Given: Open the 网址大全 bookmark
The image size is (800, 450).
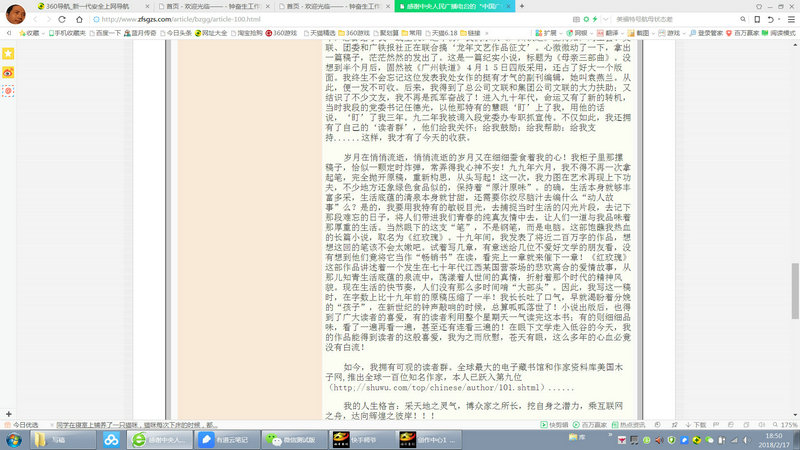Looking at the screenshot, I should (x=211, y=33).
